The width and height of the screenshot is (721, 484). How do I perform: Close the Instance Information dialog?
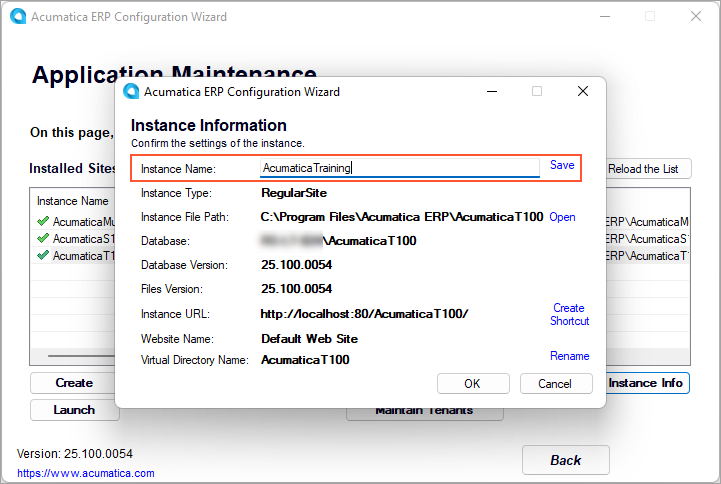tap(582, 91)
